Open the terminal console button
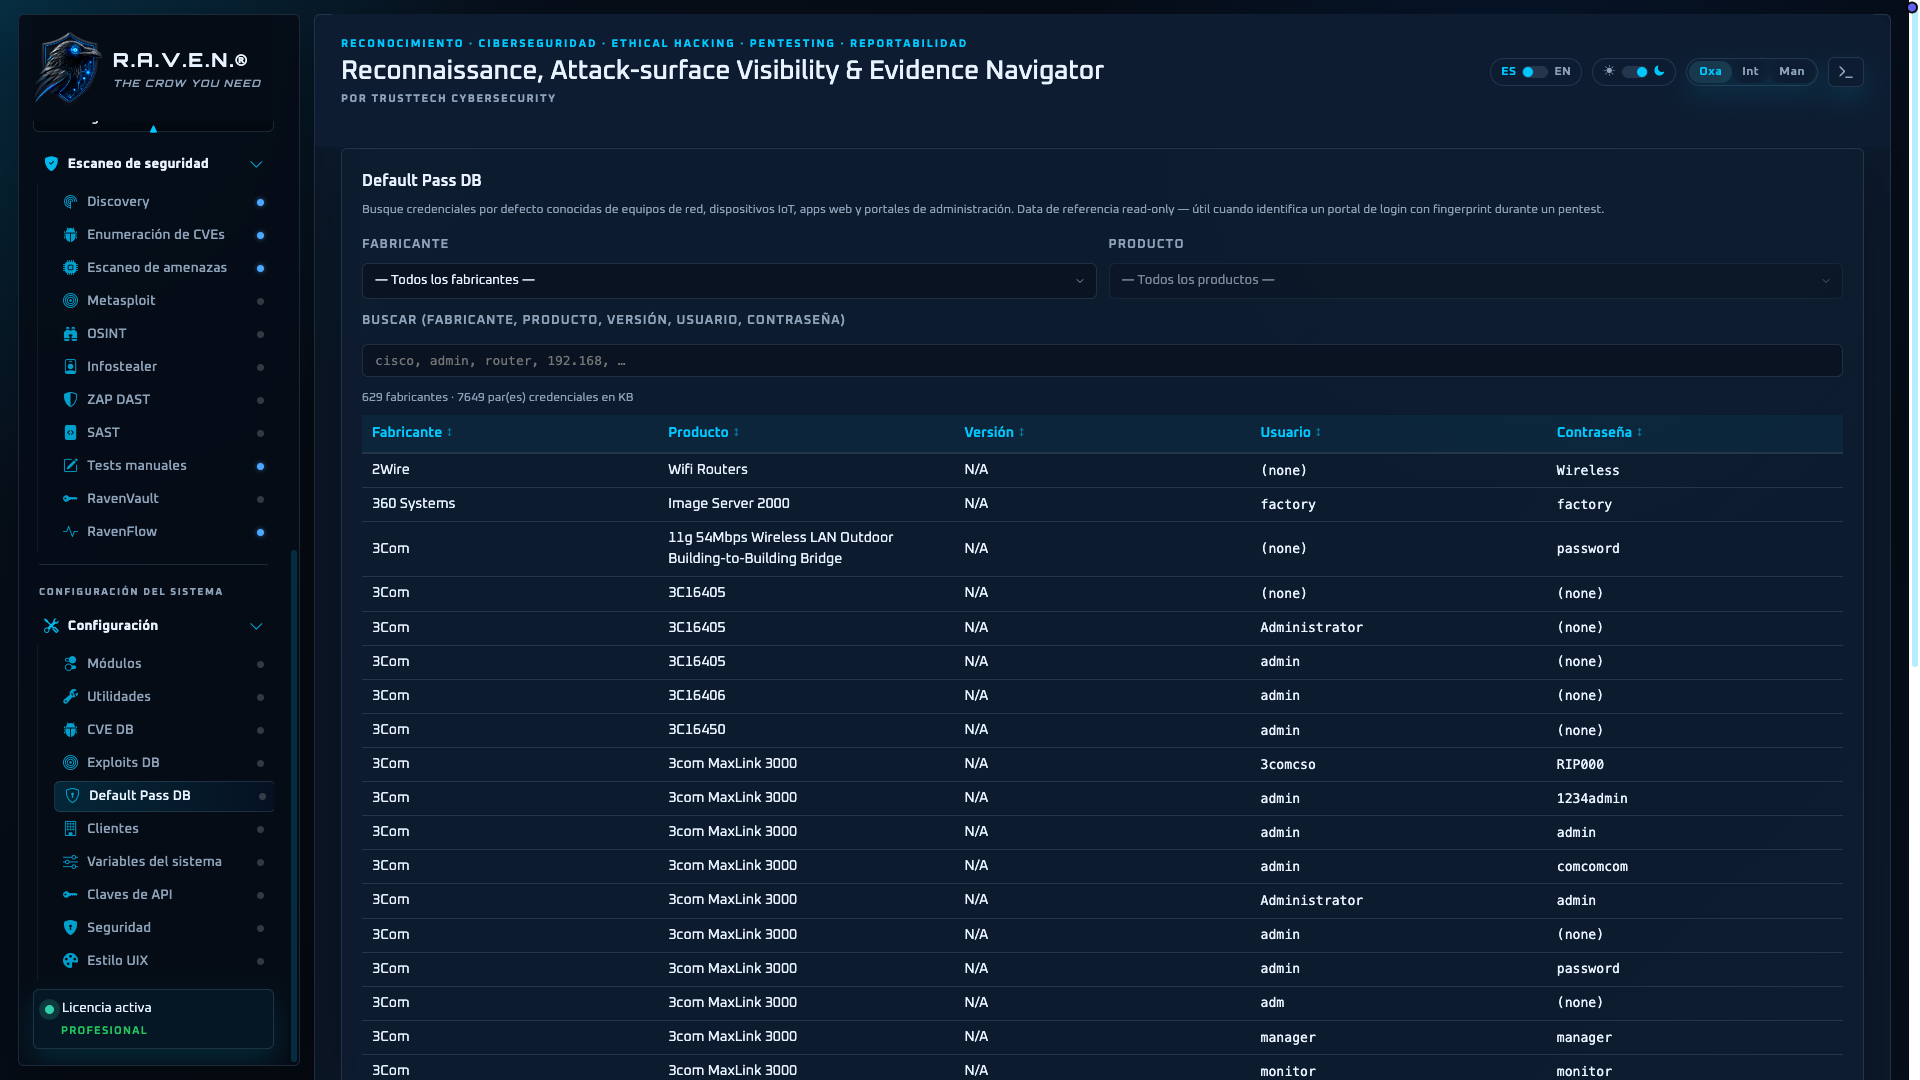 click(1846, 72)
